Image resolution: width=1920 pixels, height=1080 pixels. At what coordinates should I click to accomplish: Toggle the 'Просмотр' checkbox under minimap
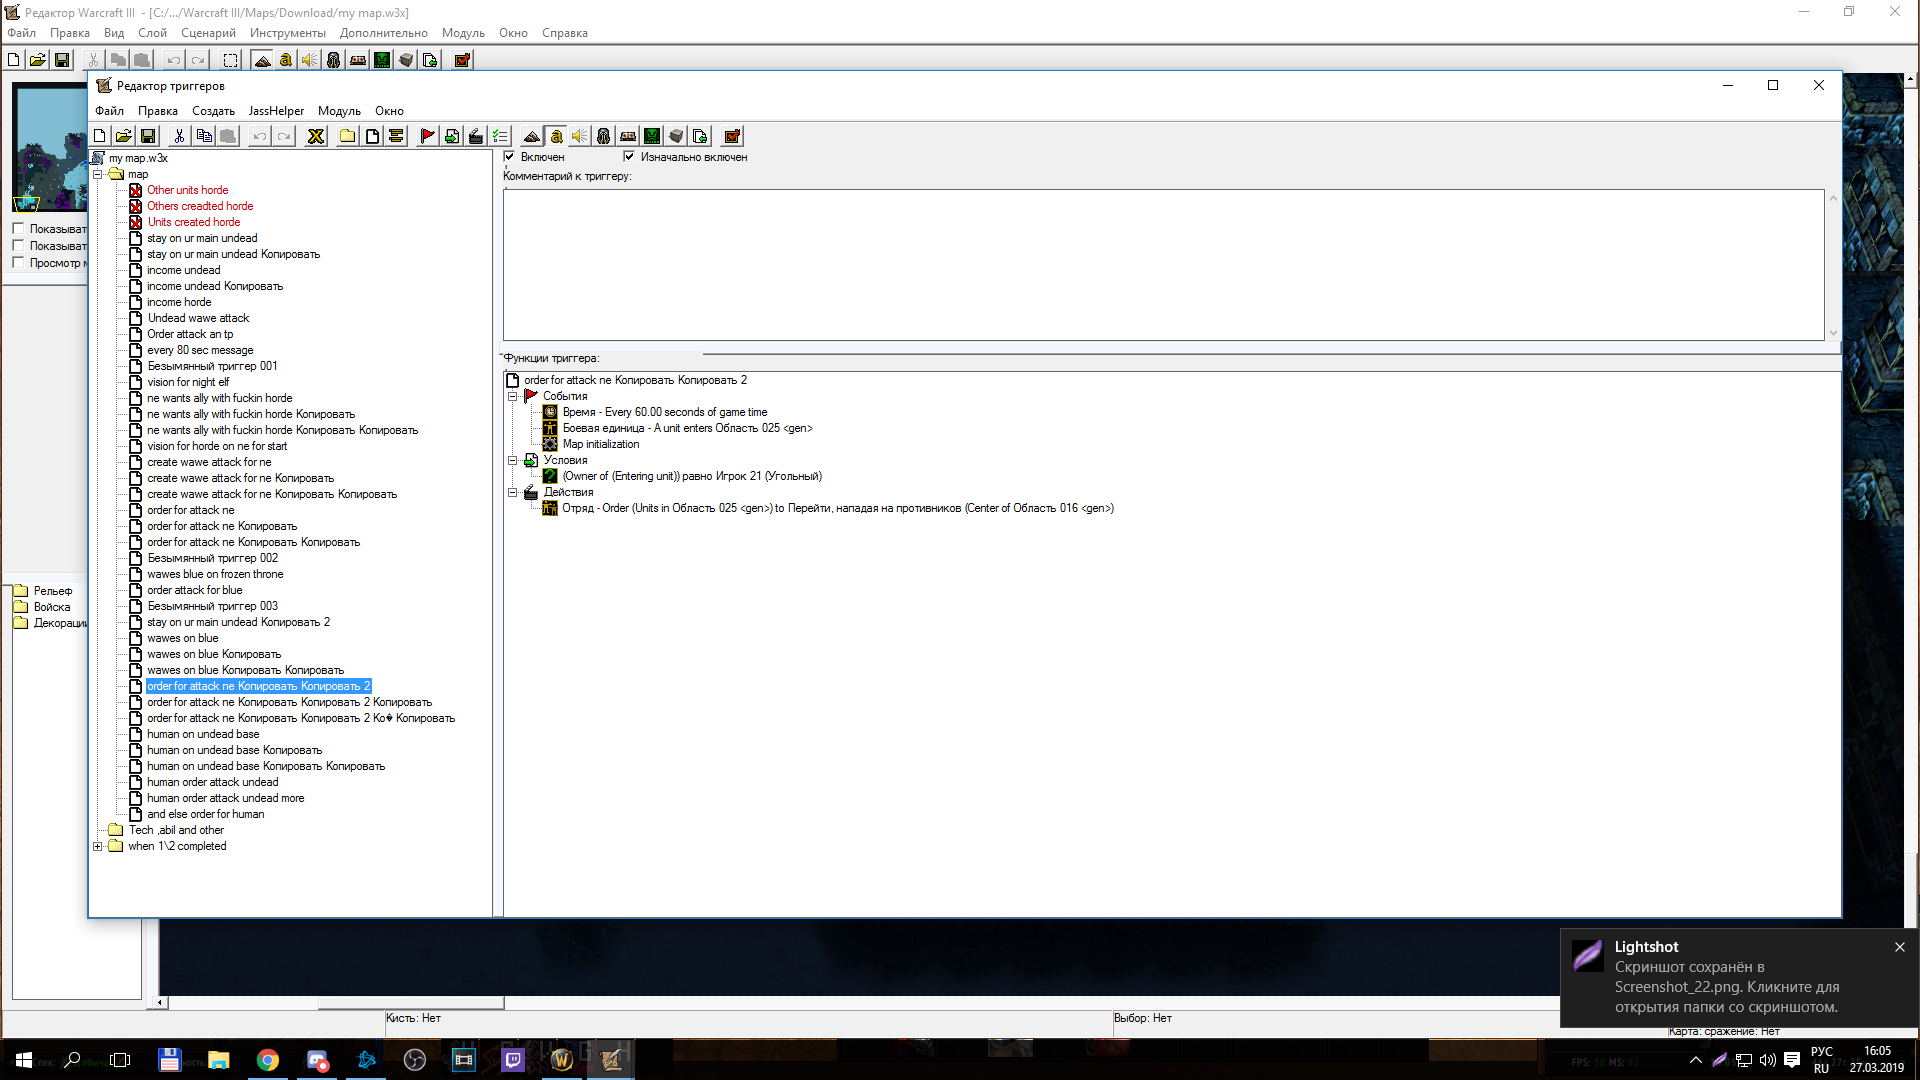tap(18, 263)
